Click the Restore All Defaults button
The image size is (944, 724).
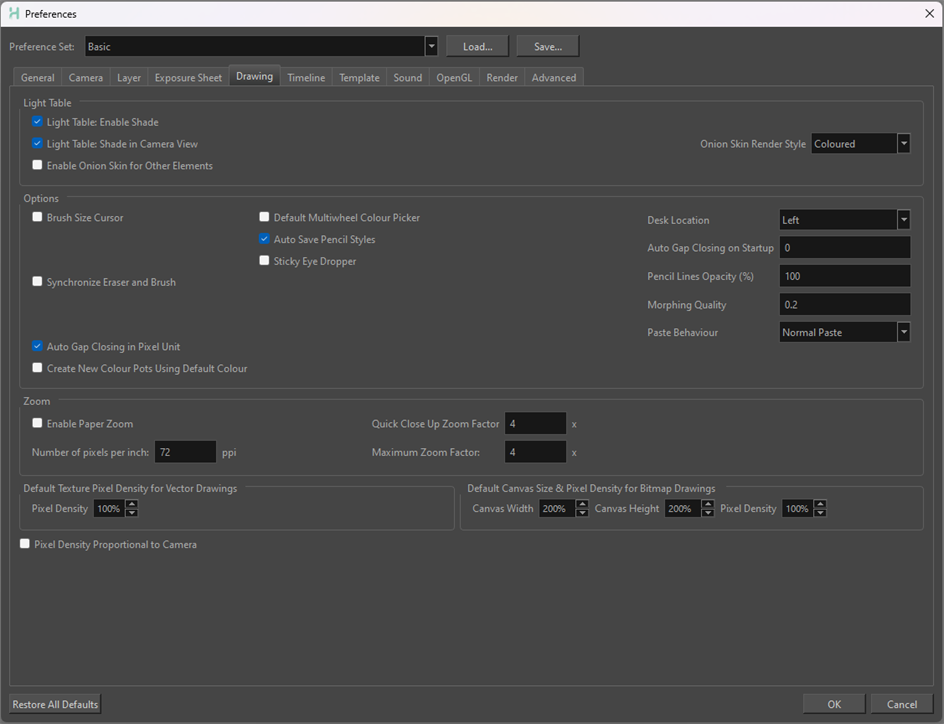click(55, 704)
